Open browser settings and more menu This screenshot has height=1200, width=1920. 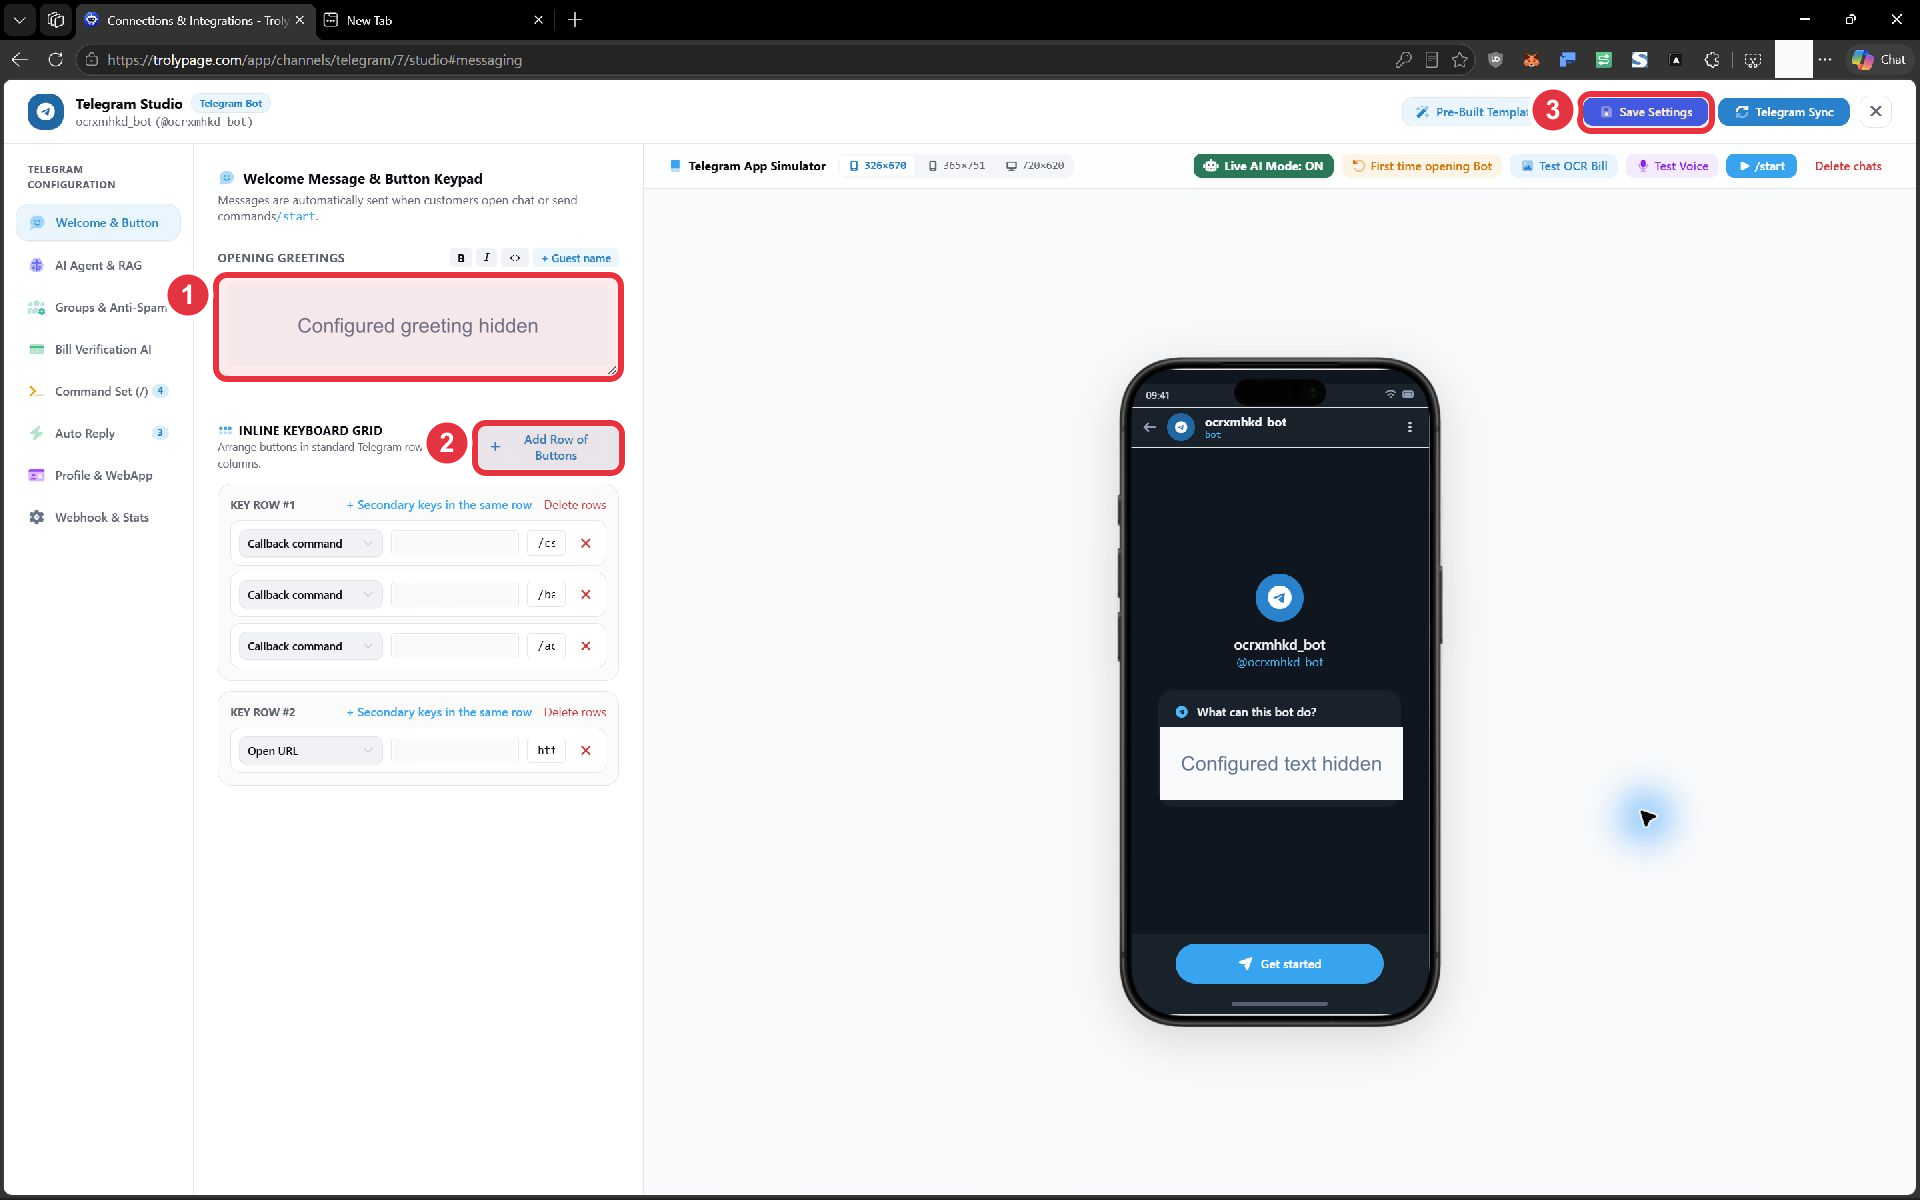[1825, 60]
